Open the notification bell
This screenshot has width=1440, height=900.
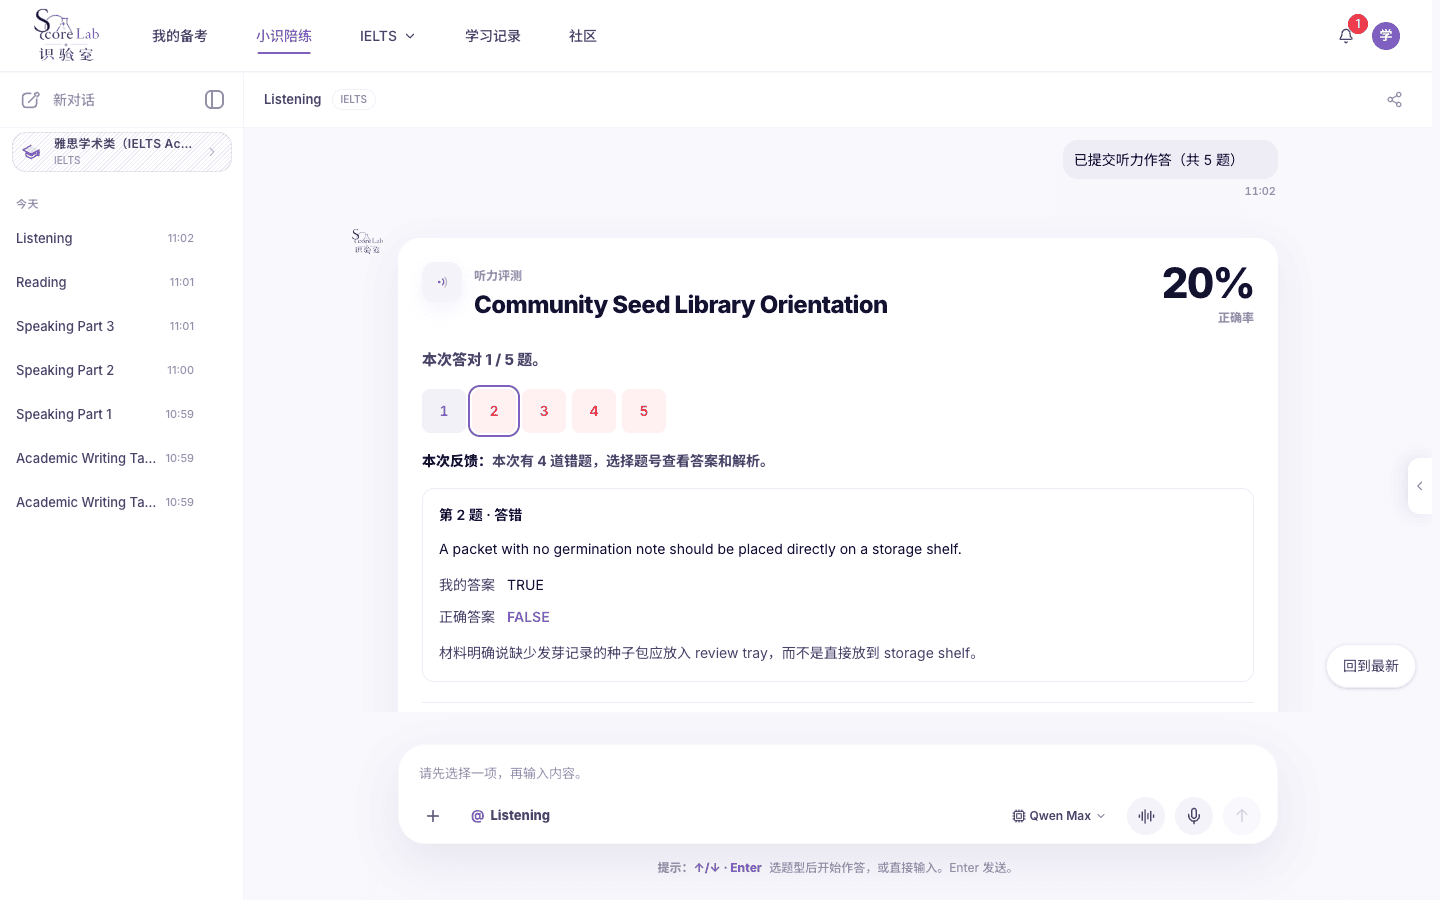(x=1346, y=36)
